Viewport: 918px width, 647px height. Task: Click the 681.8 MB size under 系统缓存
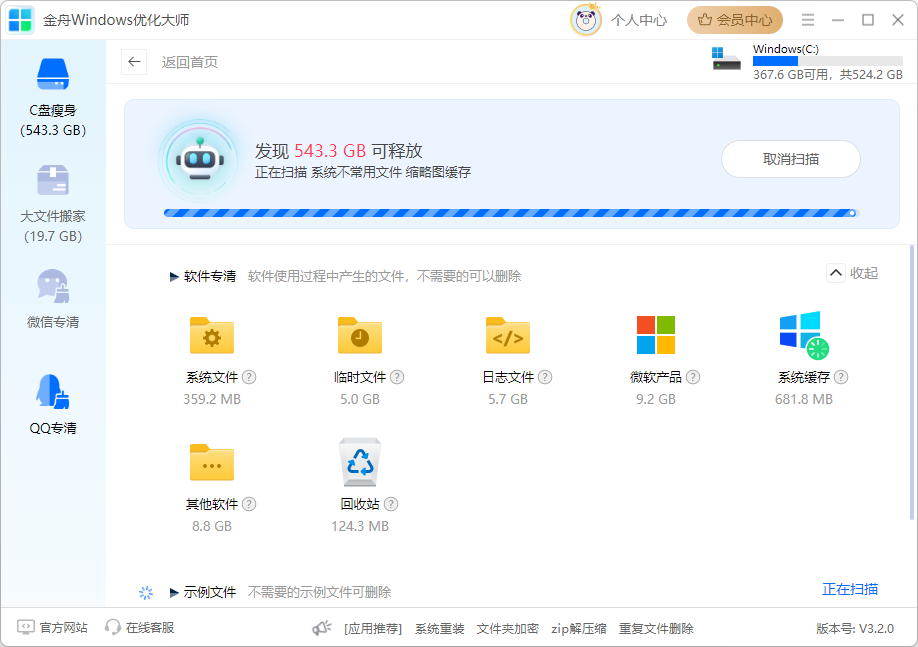804,399
